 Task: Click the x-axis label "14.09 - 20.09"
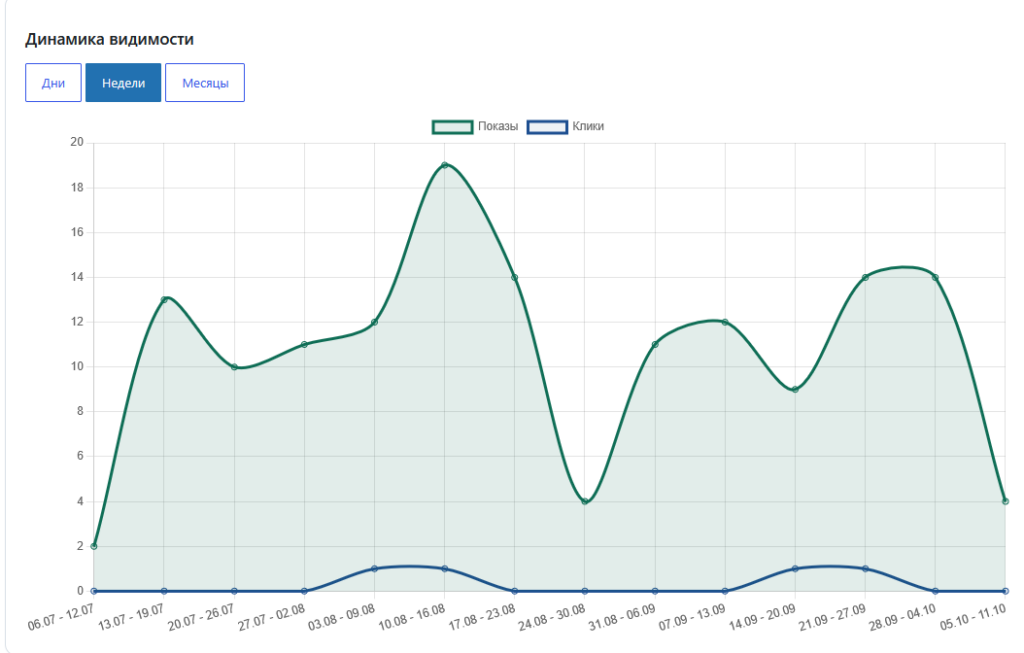pos(762,616)
